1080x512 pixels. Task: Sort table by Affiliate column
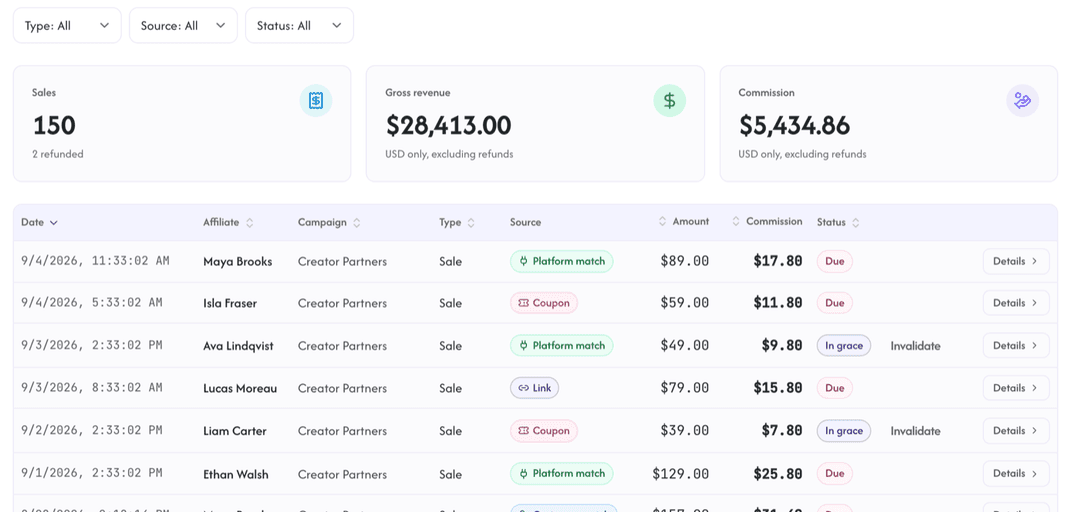(x=228, y=222)
